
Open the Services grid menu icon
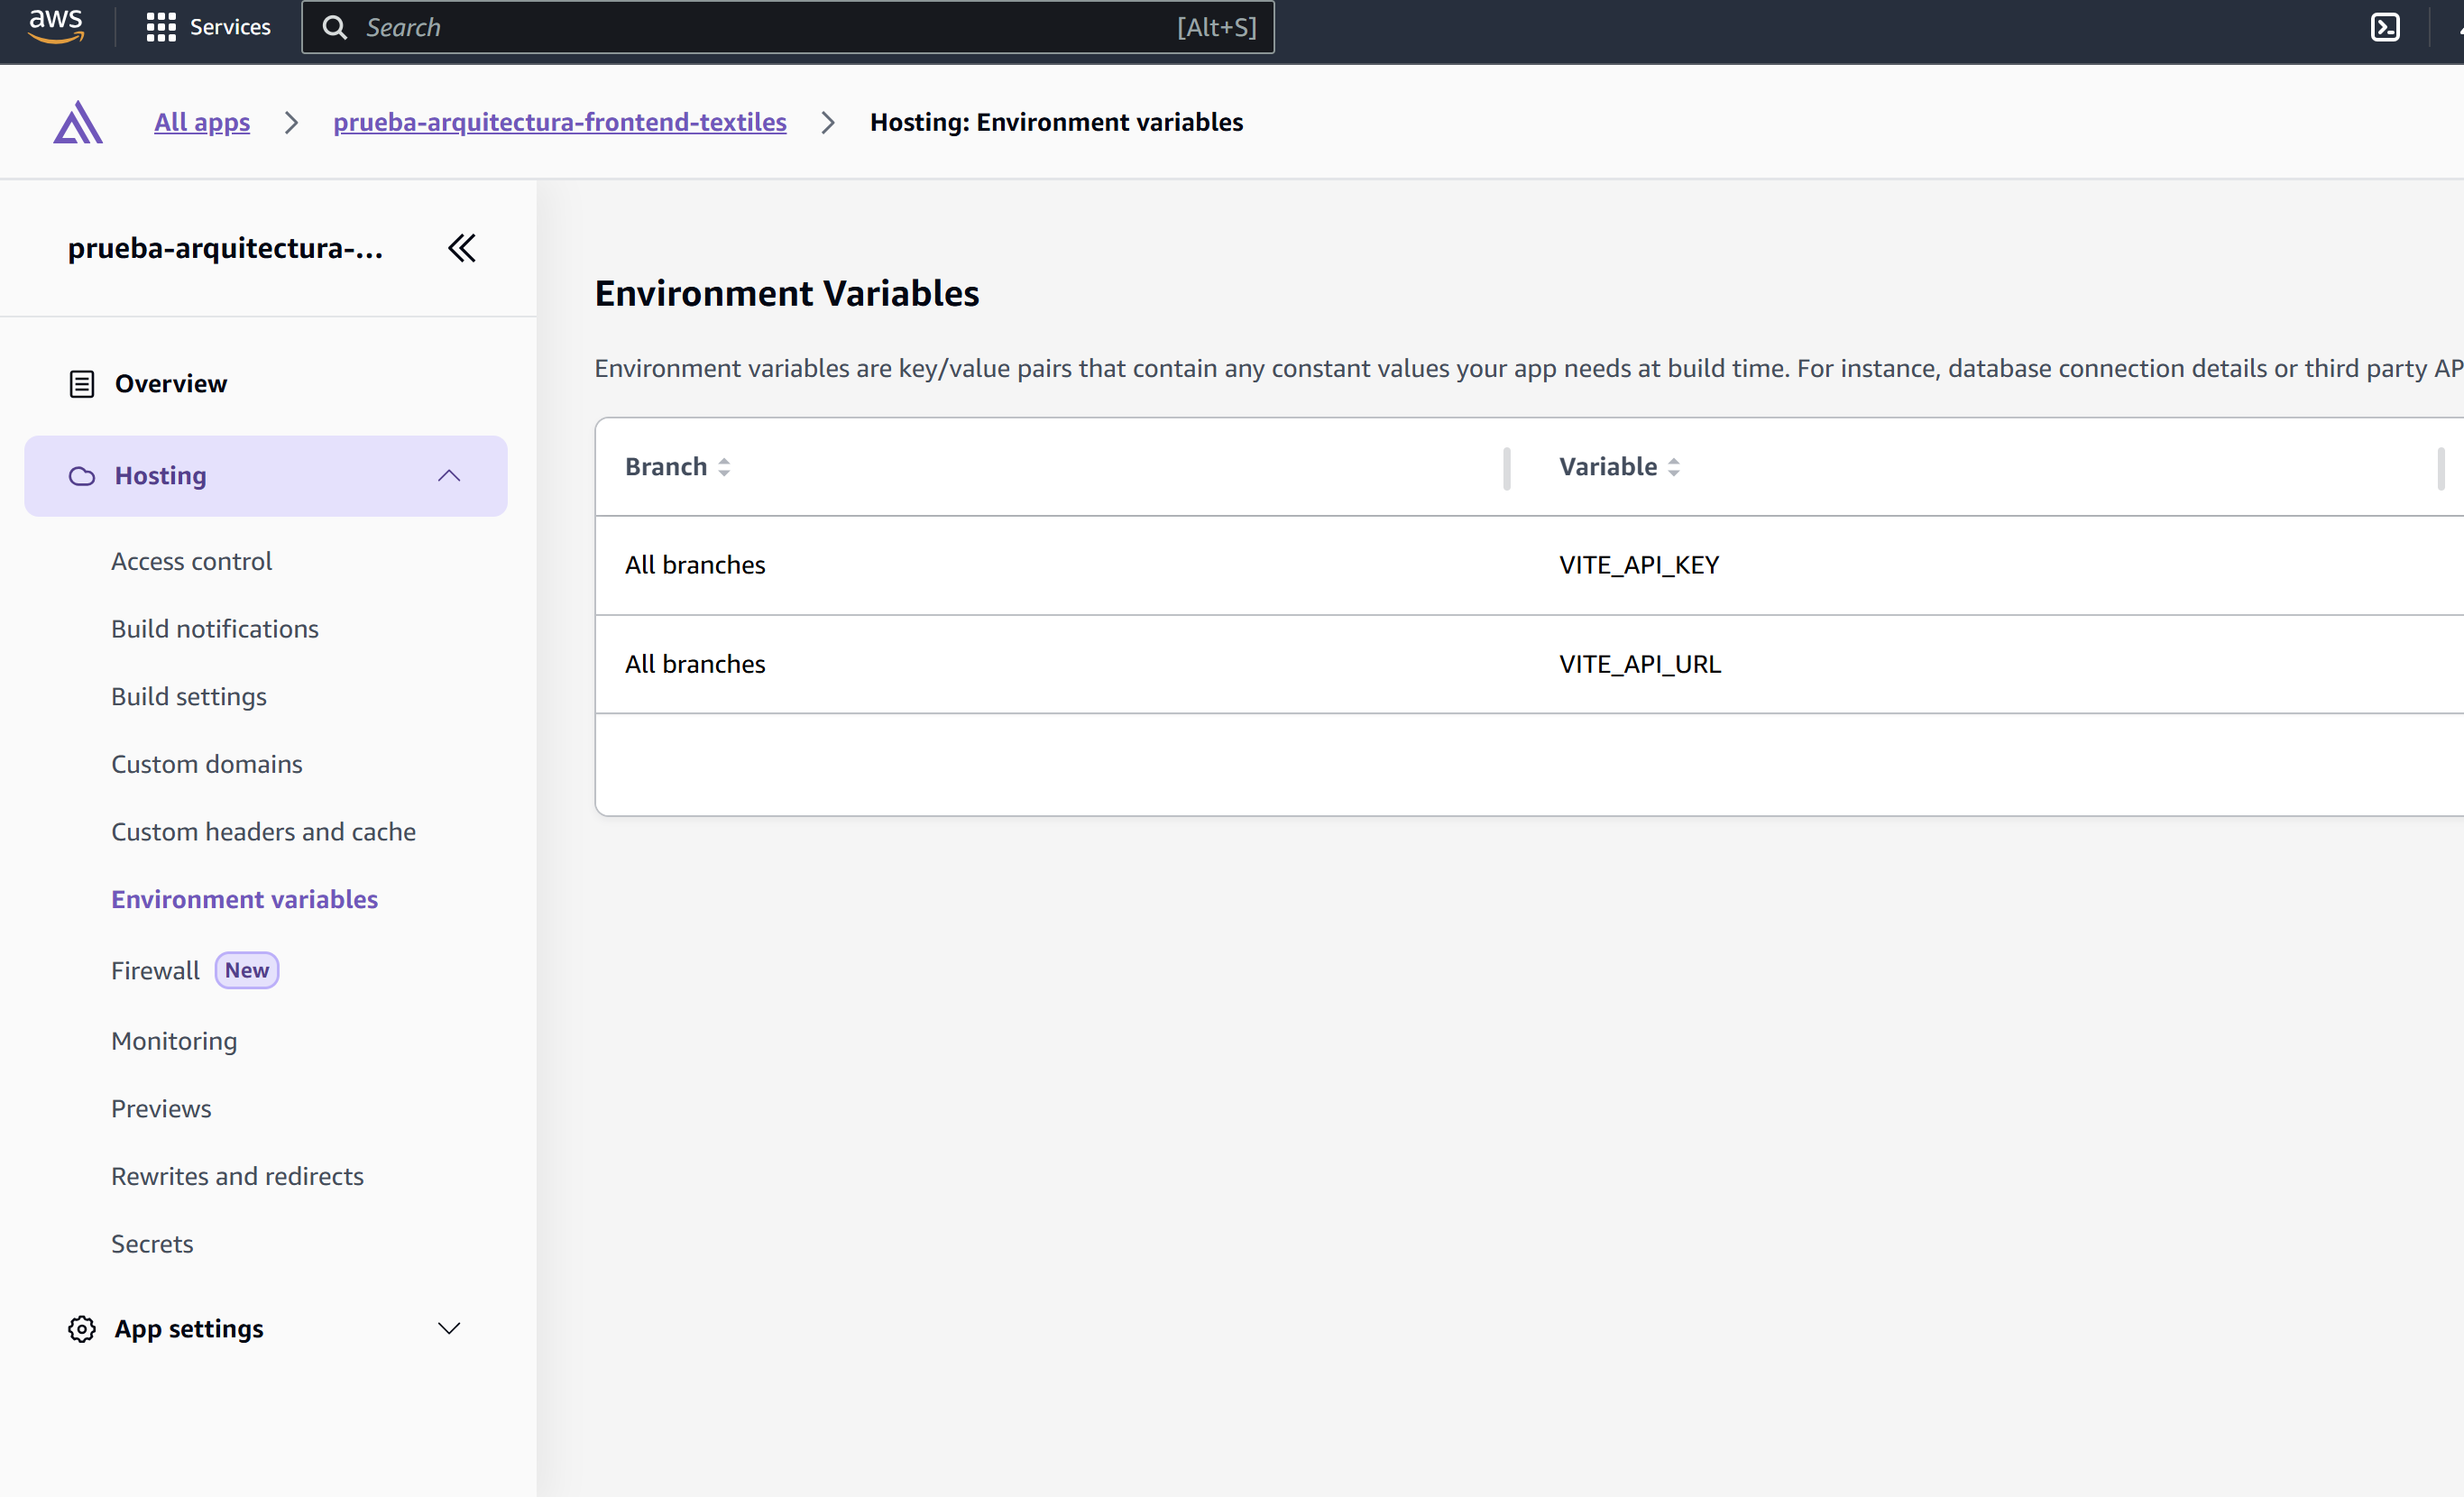point(161,27)
